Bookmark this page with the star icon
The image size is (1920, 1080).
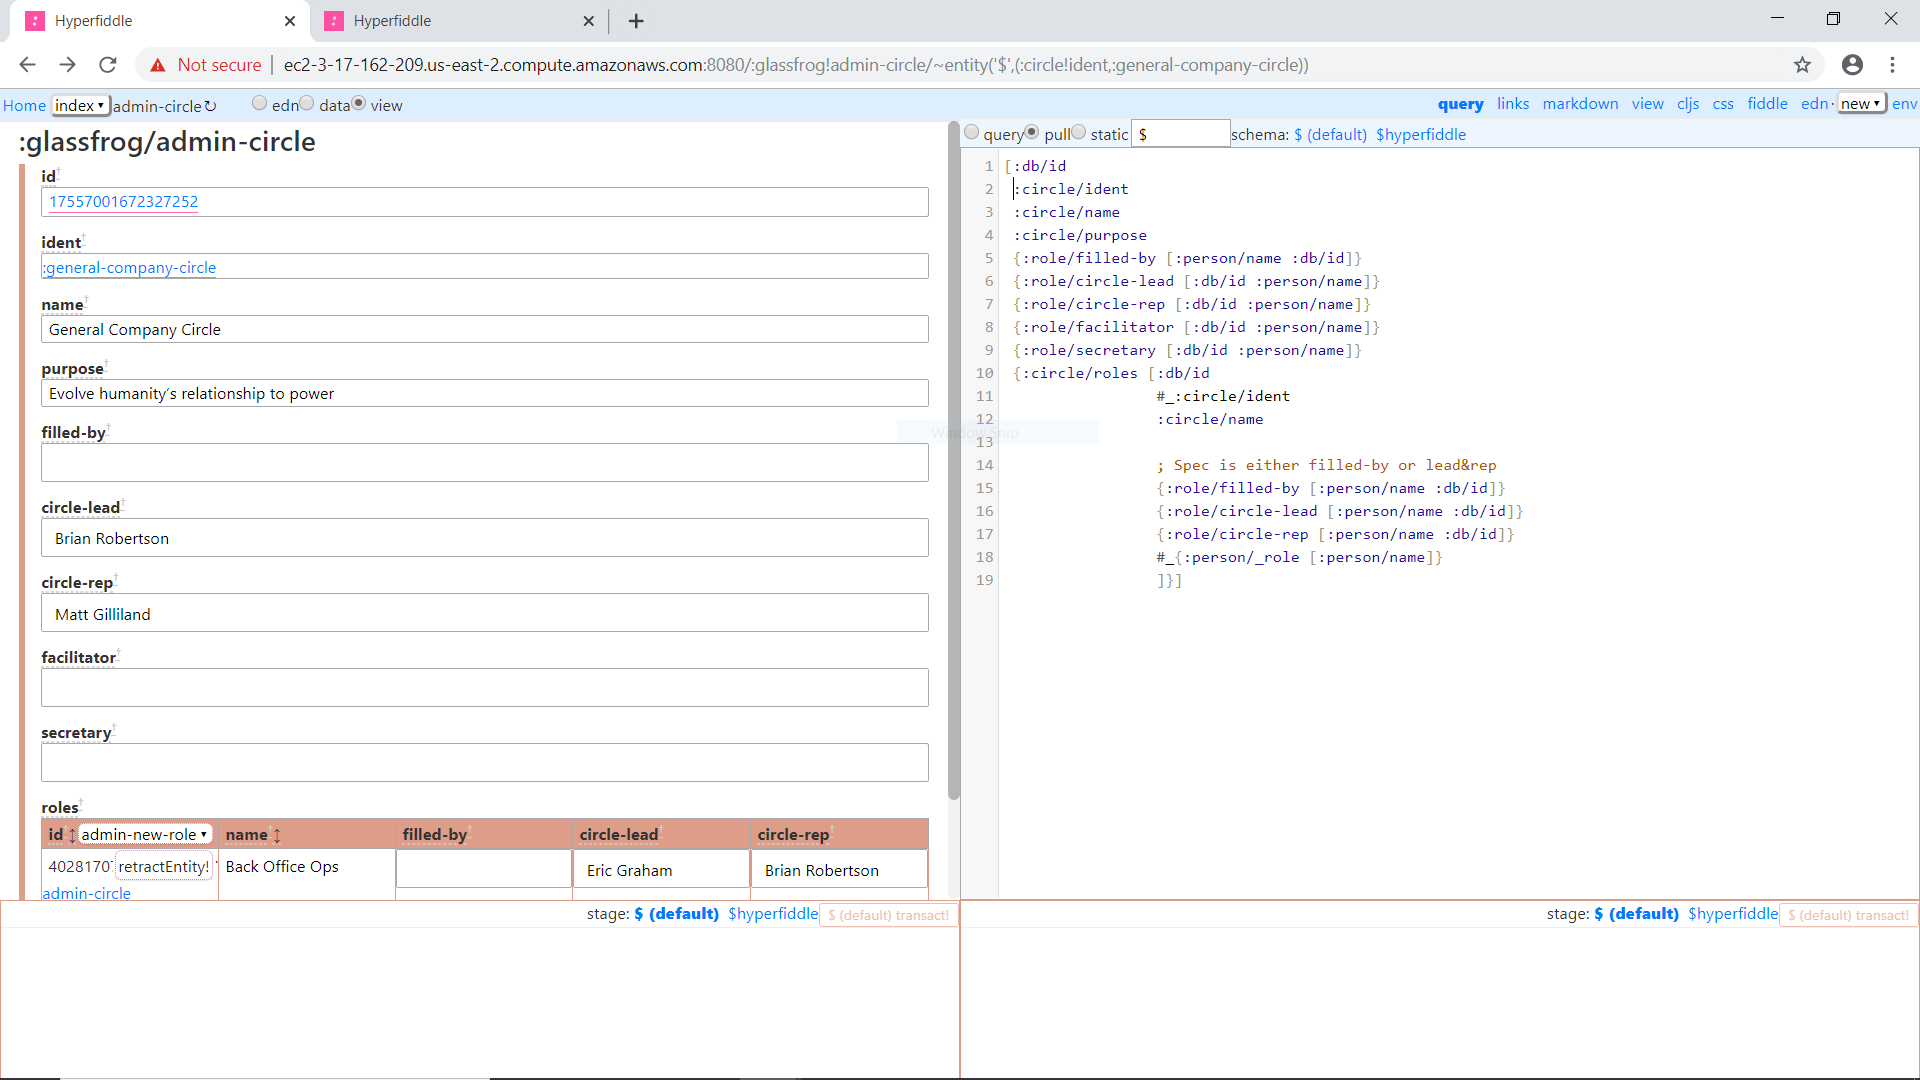(1802, 65)
